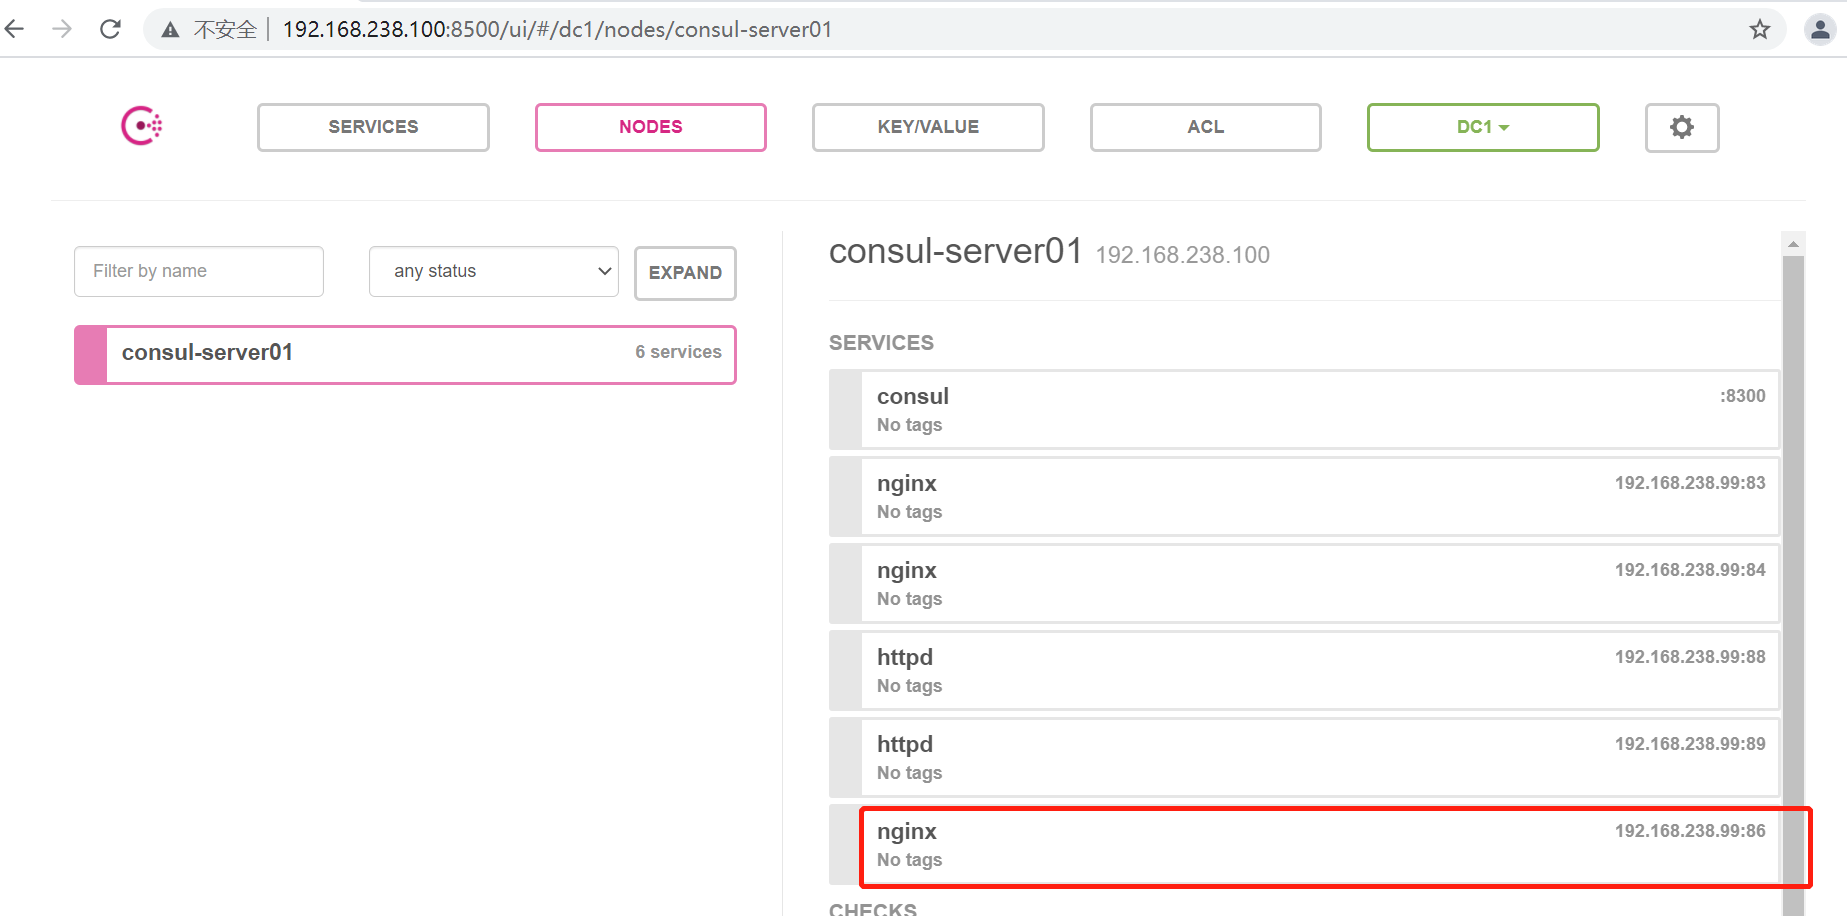Open the consul service on port 8300
Viewport: 1847px width, 916px height.
(1304, 409)
